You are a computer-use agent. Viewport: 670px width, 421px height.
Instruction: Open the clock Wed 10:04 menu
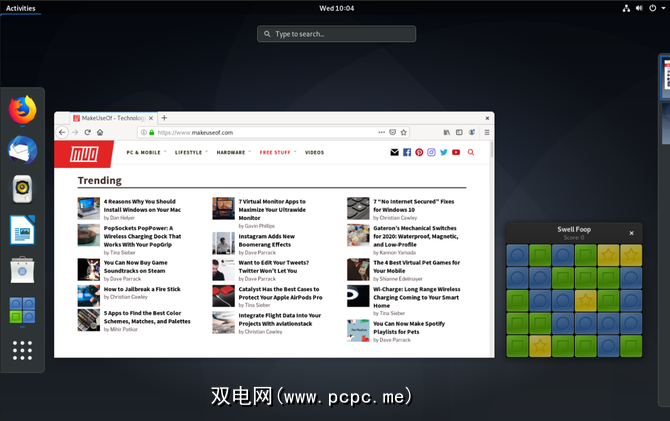click(336, 8)
